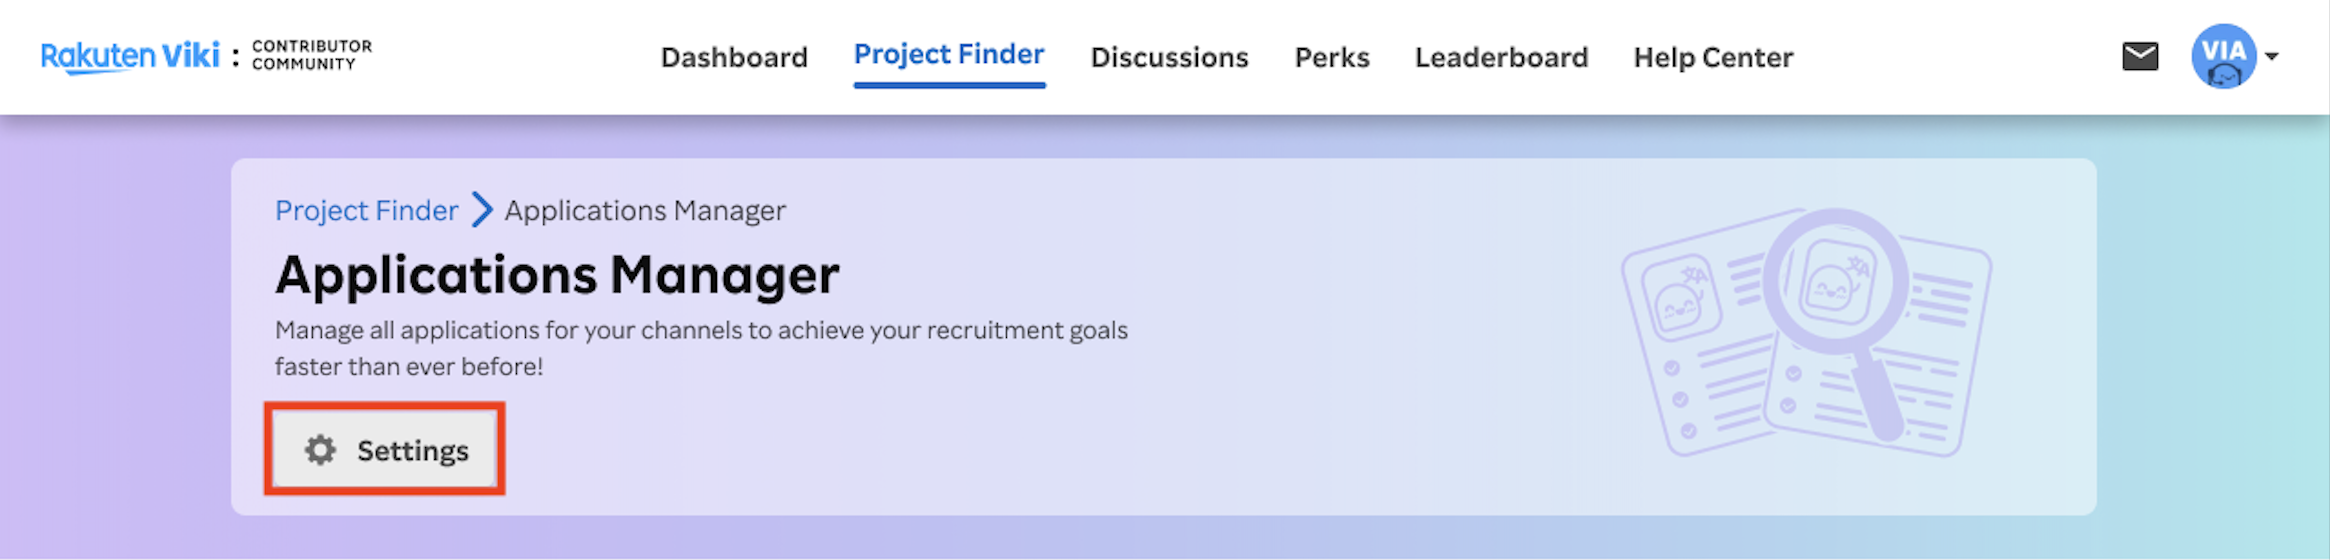
Task: Open the Perks page
Action: (1332, 57)
